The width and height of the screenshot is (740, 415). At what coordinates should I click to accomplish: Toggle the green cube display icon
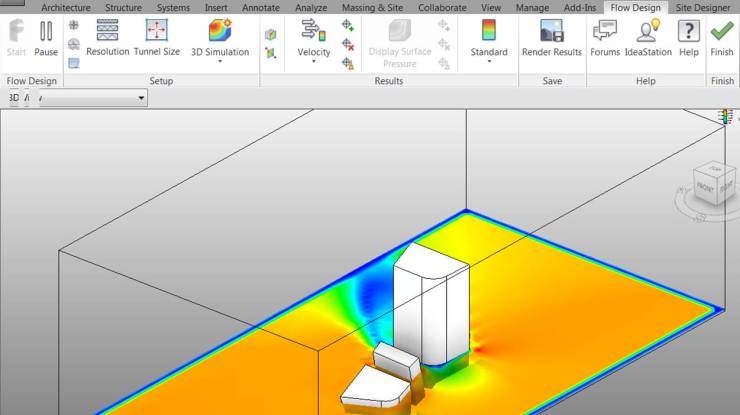(271, 34)
